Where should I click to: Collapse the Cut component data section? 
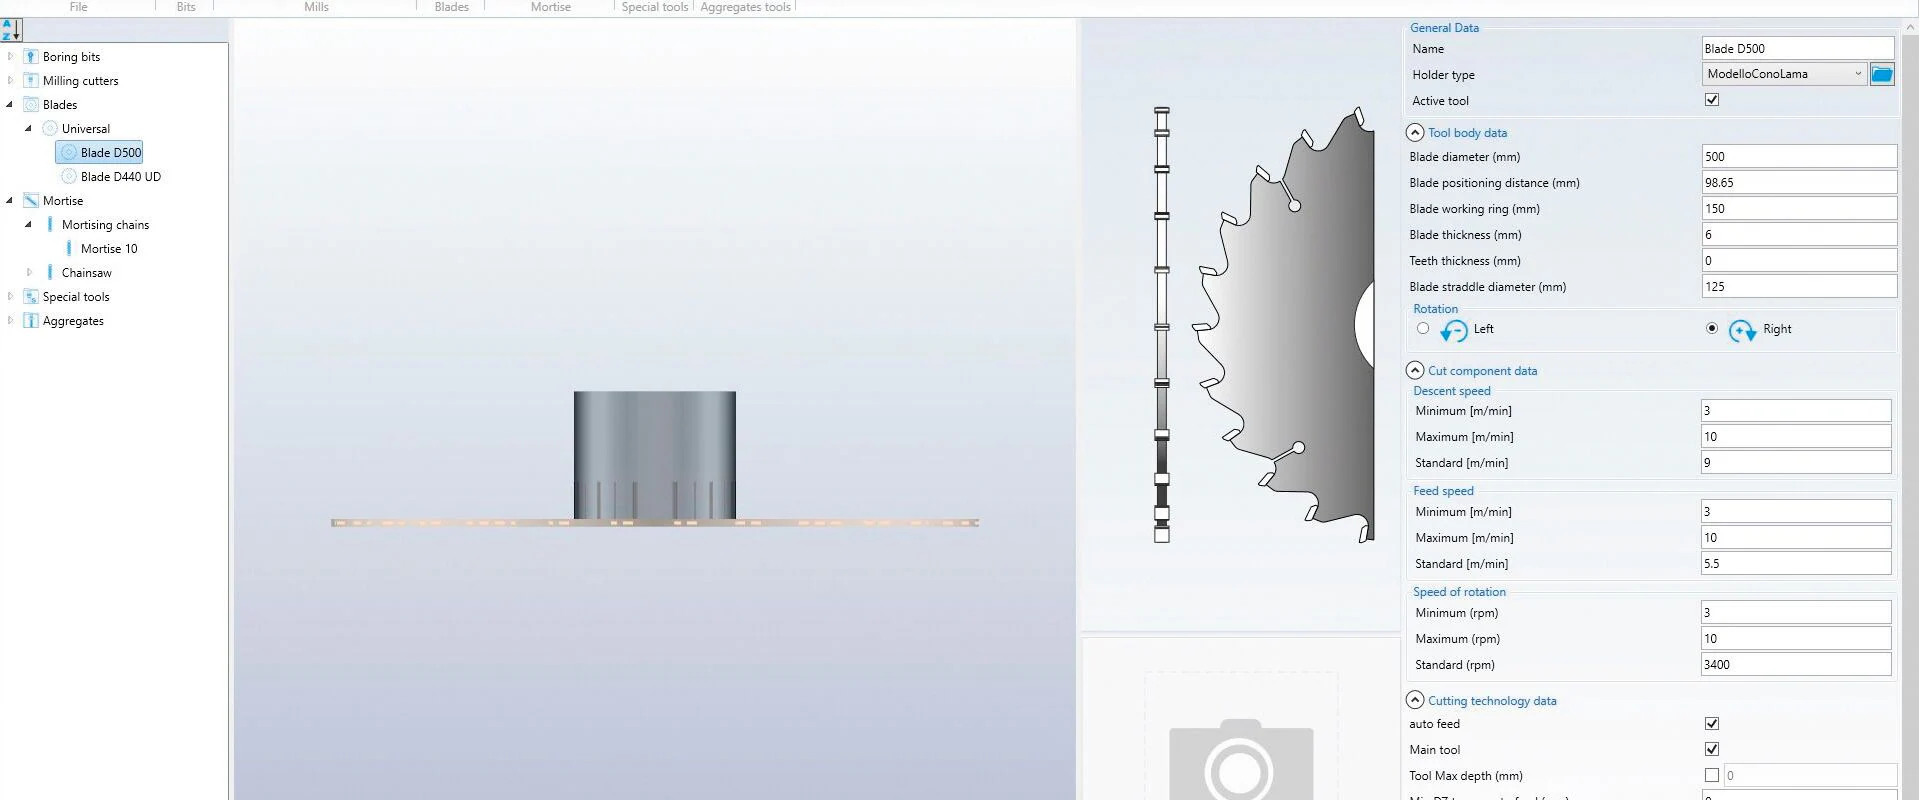click(x=1415, y=371)
